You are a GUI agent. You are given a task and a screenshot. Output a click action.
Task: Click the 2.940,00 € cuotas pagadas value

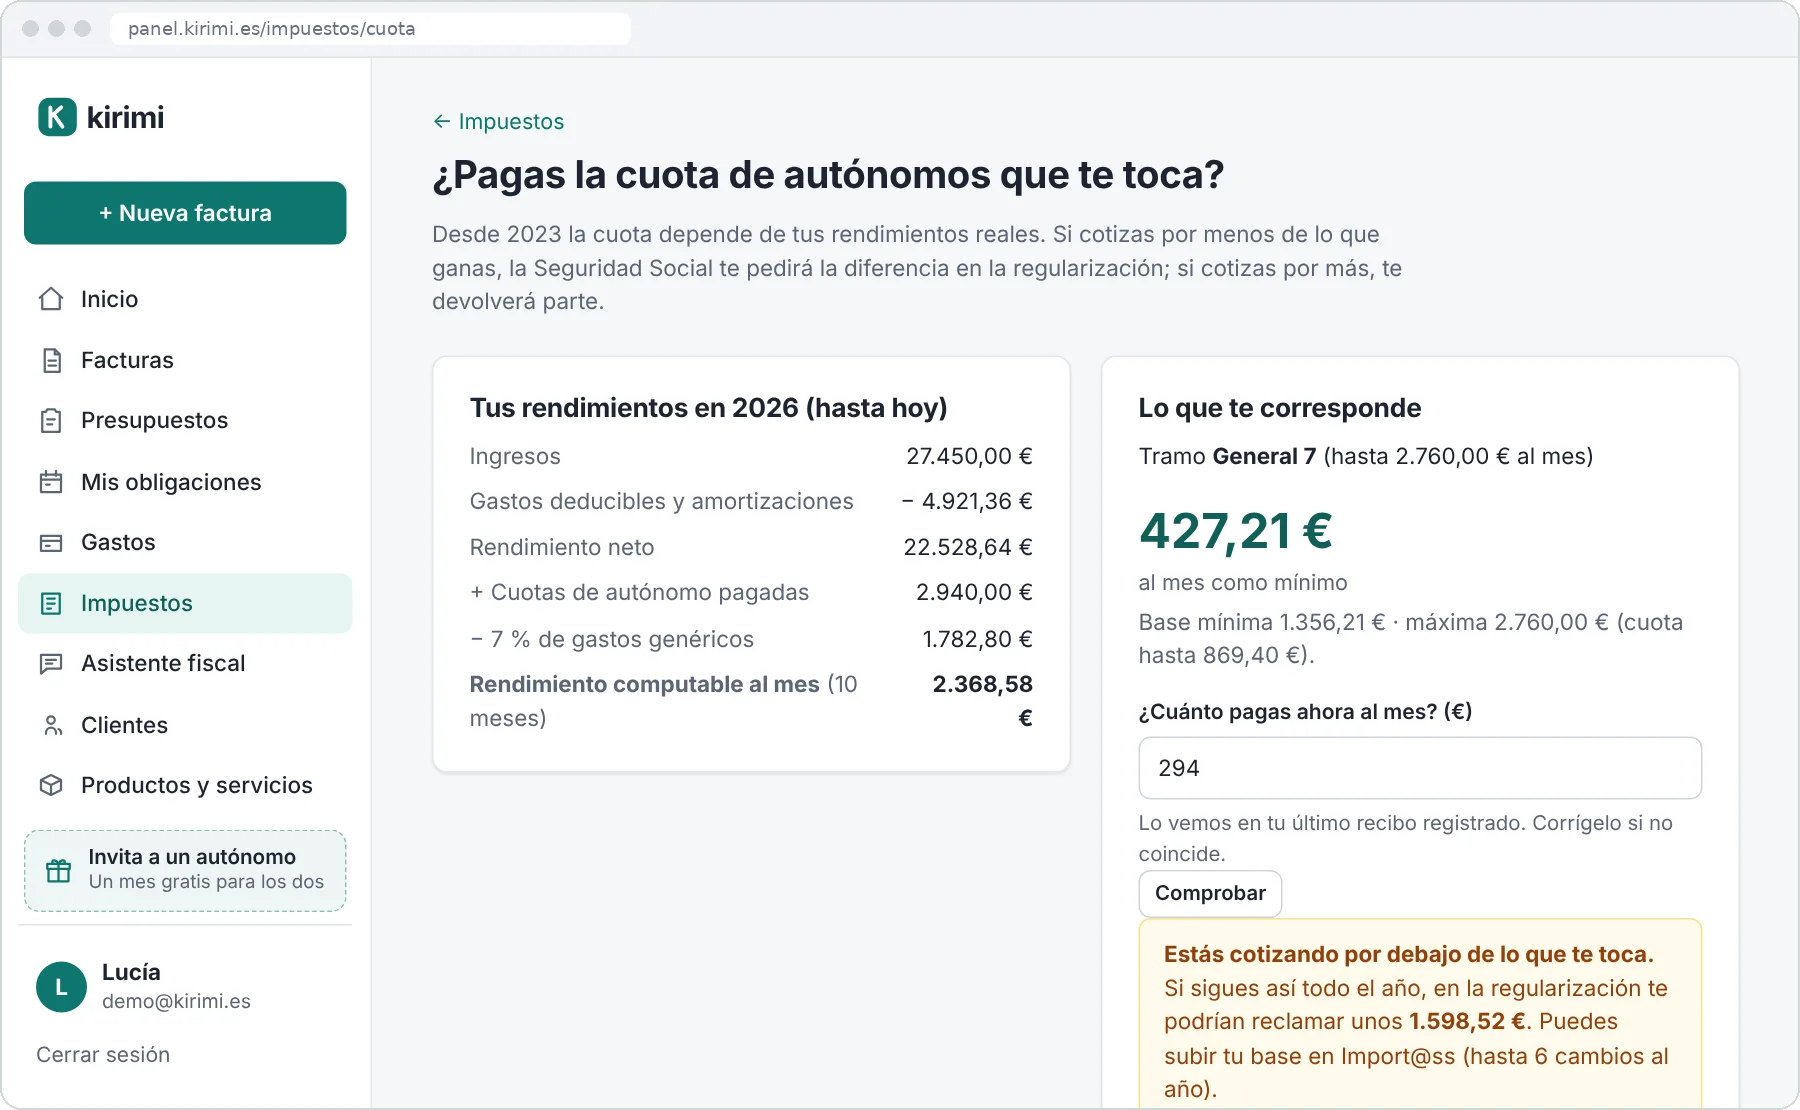click(x=974, y=592)
